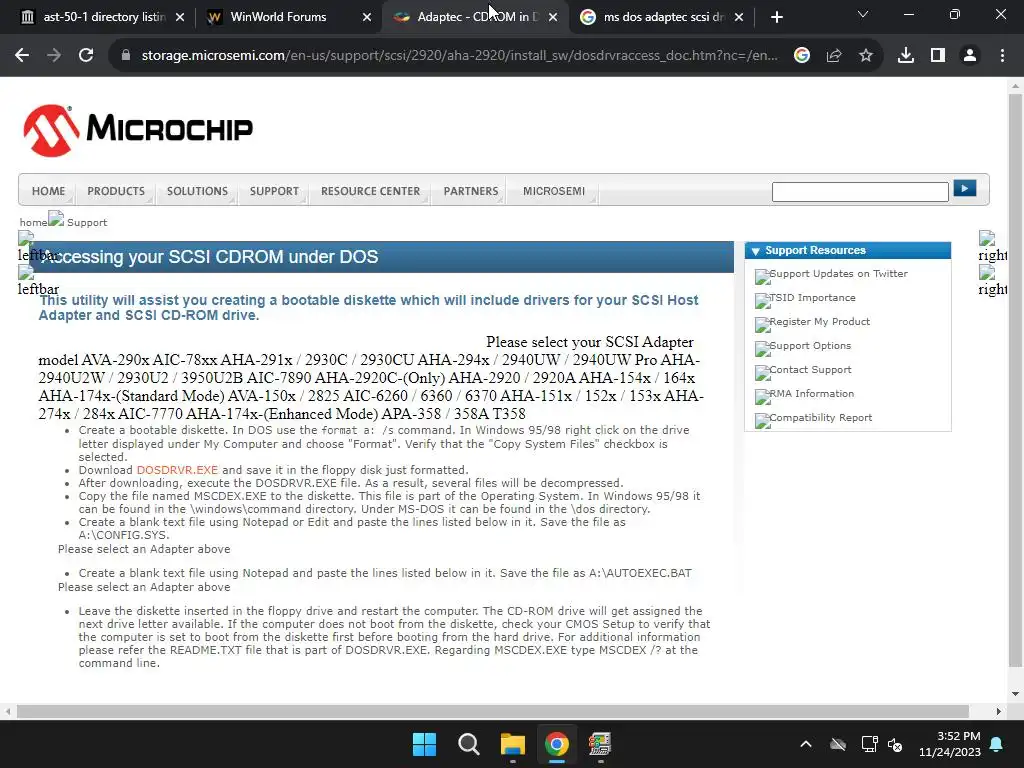Download the DOSDRVR.EXE link
Screen dimensions: 1024x768
click(177, 470)
